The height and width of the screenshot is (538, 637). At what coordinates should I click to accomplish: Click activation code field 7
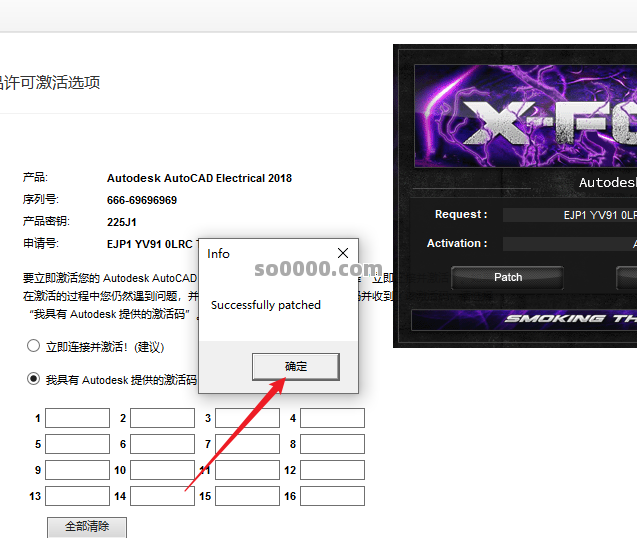point(247,444)
